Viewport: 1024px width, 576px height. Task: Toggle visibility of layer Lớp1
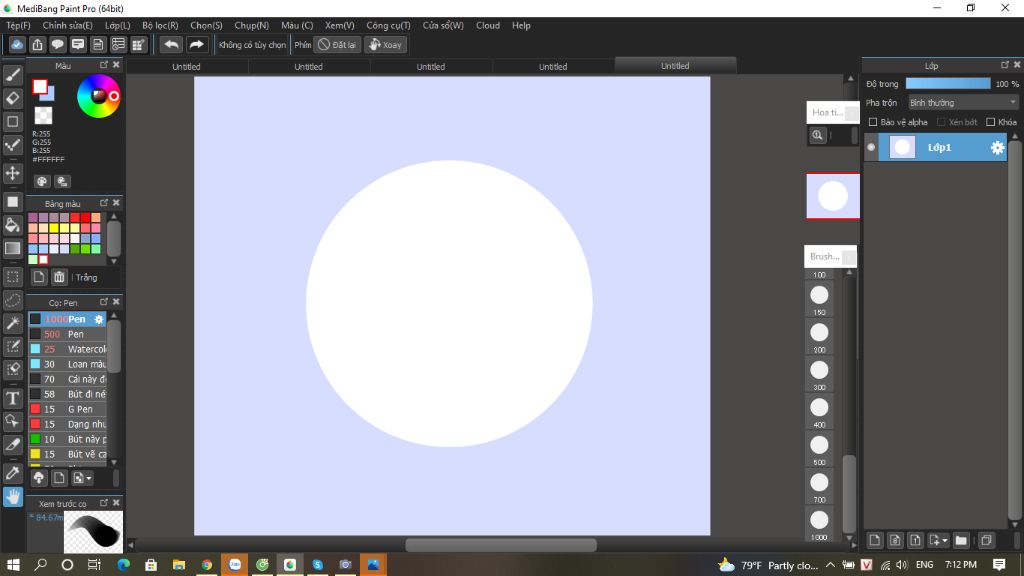pyautogui.click(x=871, y=148)
